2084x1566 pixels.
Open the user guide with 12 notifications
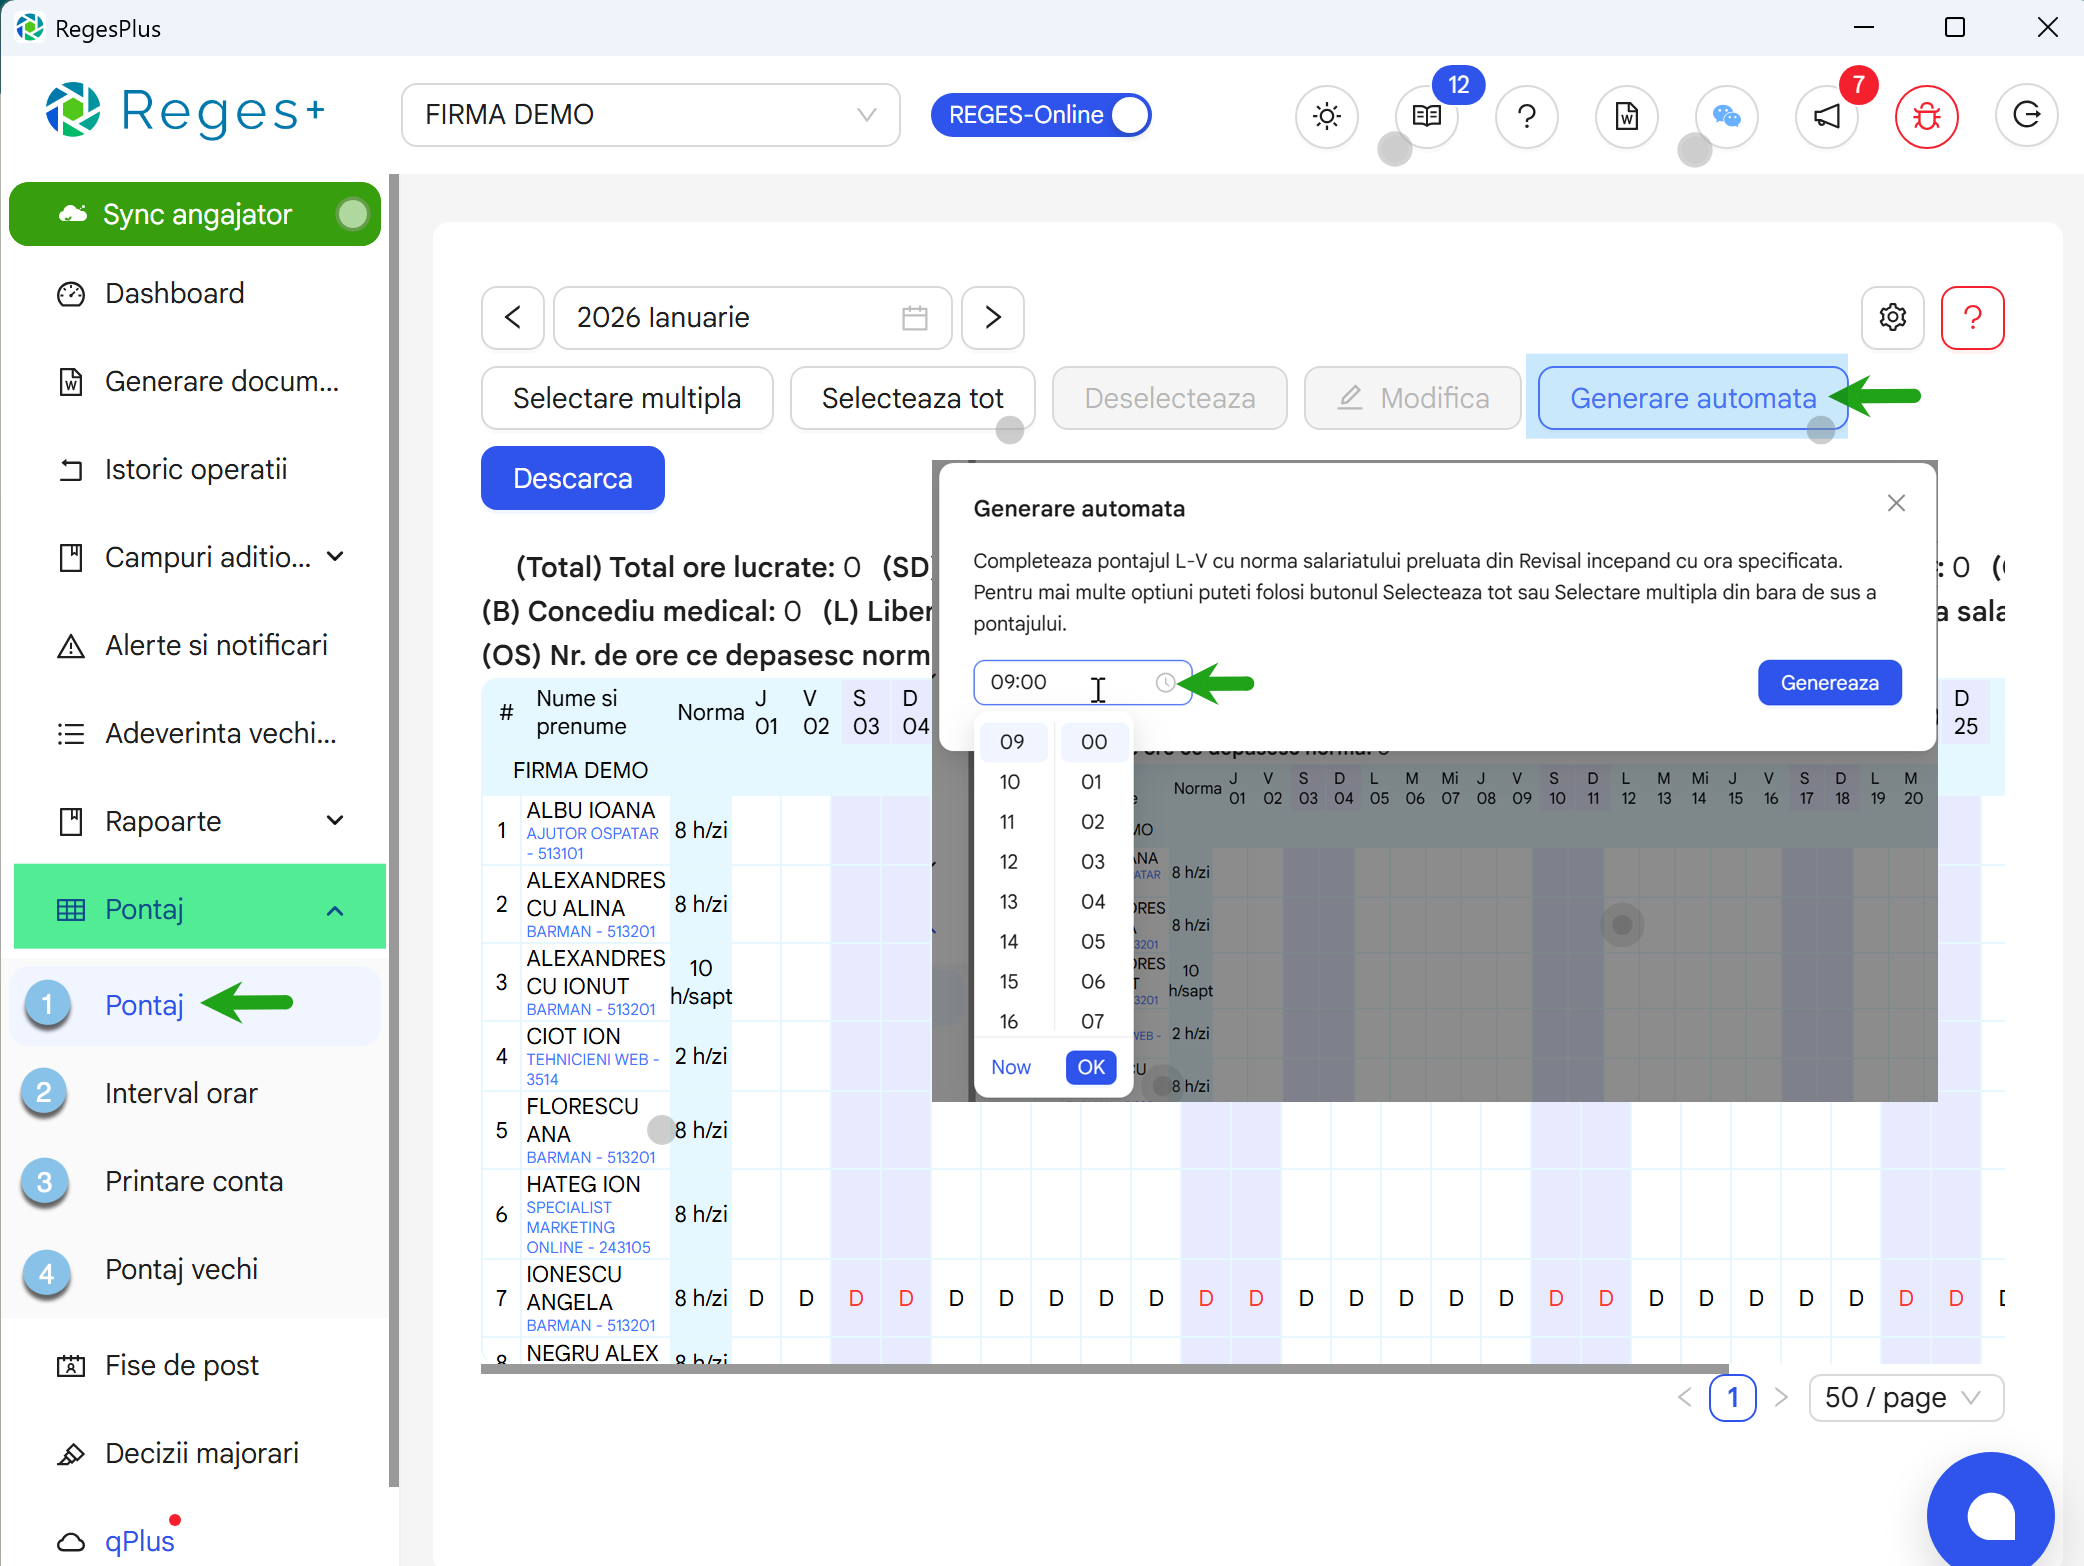tap(1425, 116)
